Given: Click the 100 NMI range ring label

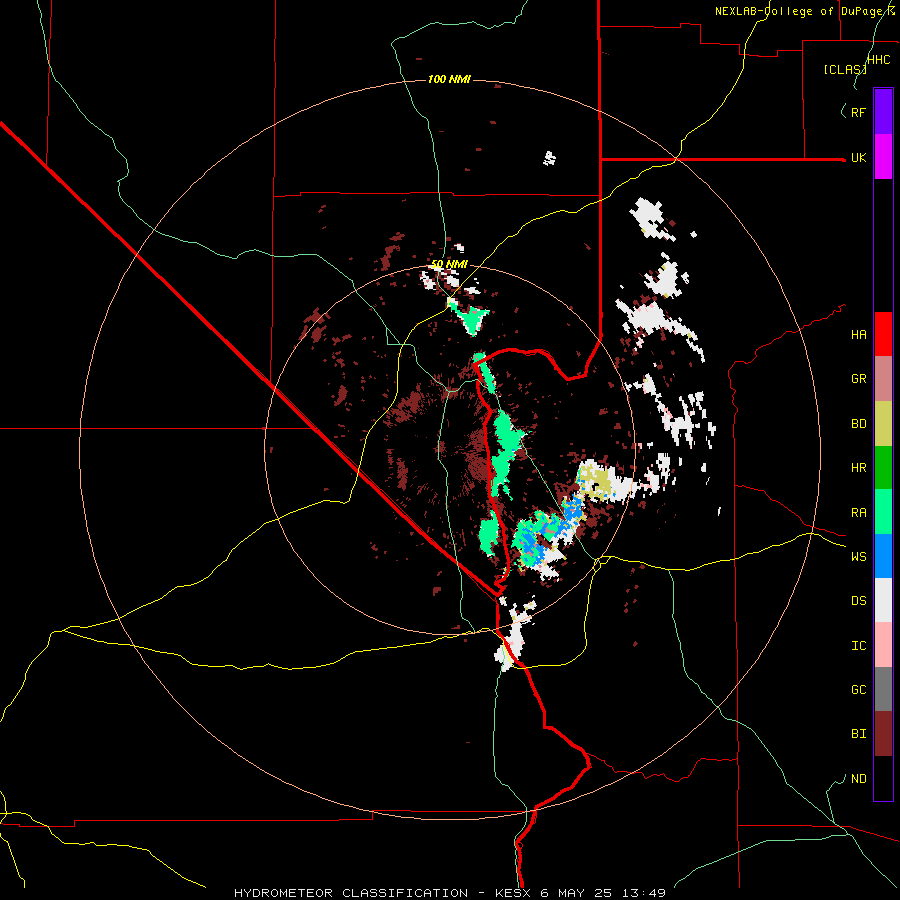Looking at the screenshot, I should pyautogui.click(x=449, y=79).
